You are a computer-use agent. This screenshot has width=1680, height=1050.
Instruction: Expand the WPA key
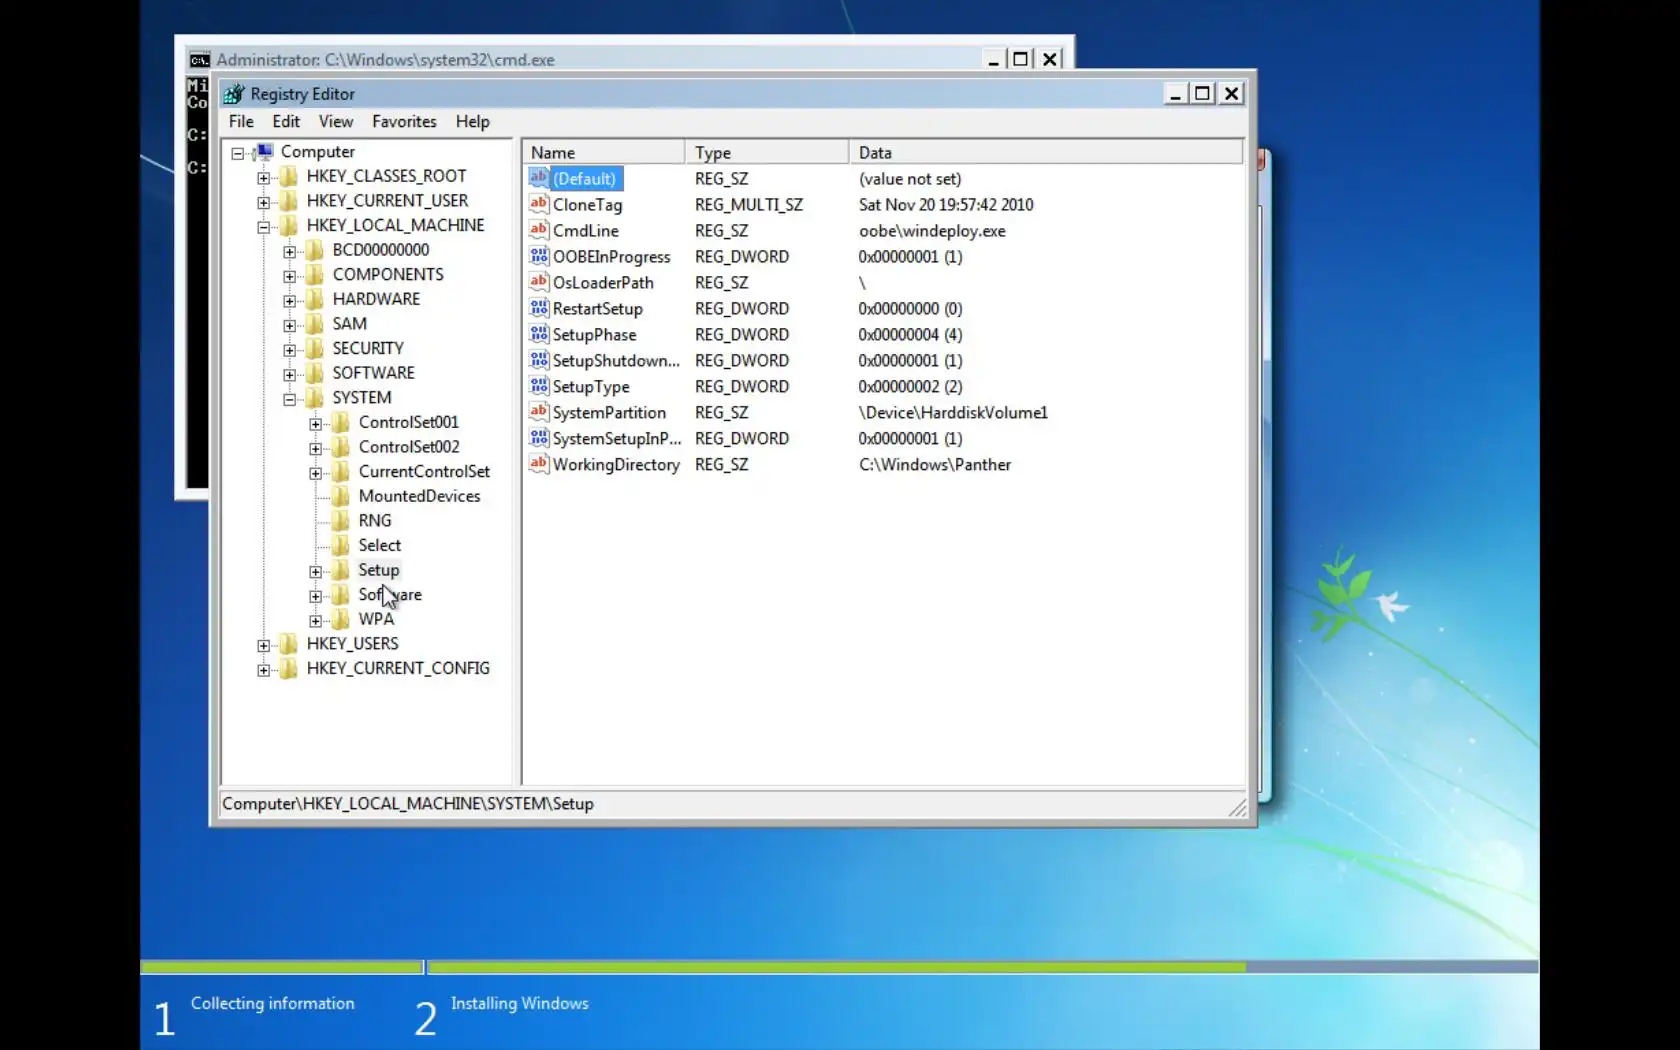click(315, 621)
